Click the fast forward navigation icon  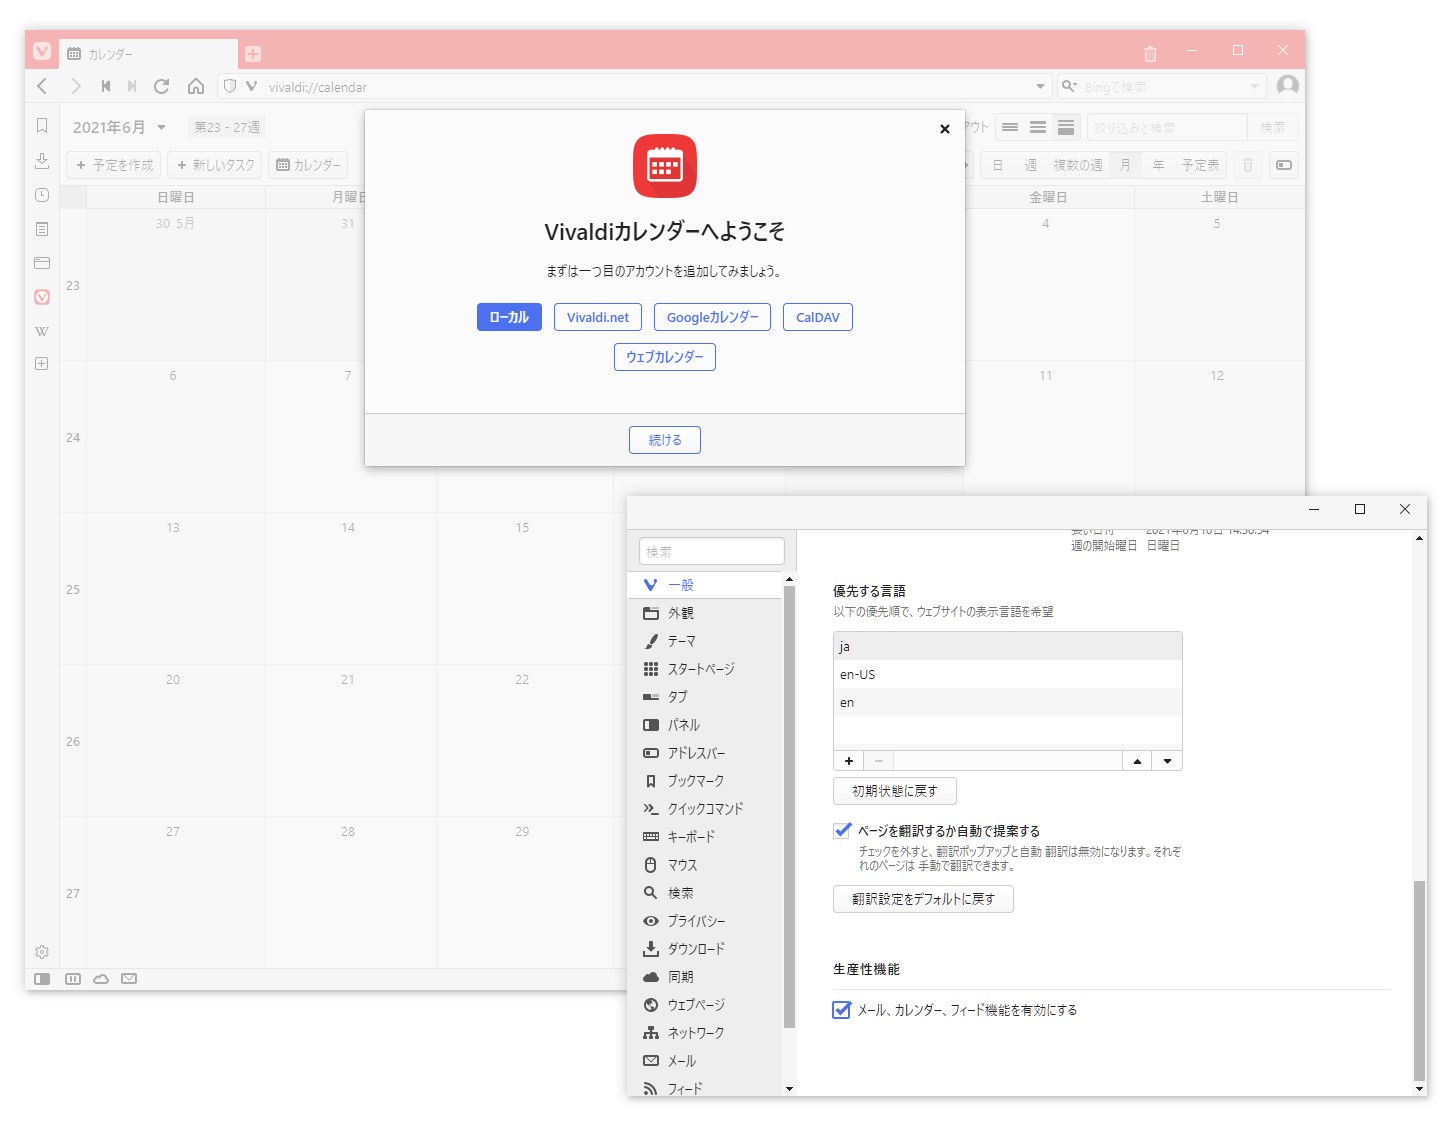132,86
